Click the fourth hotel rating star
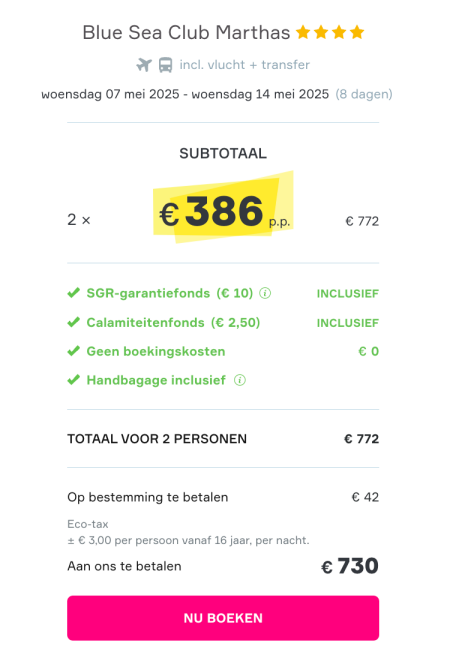This screenshot has height=649, width=450. pos(357,32)
